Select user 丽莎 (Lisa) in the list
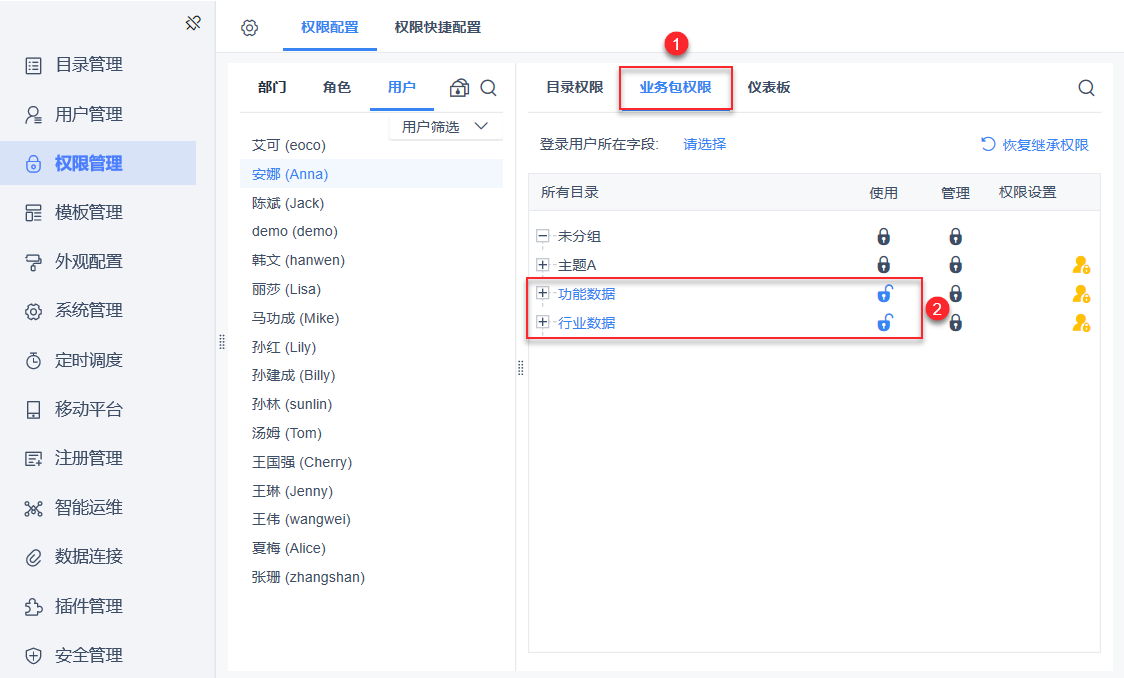The width and height of the screenshot is (1124, 678). click(x=286, y=289)
